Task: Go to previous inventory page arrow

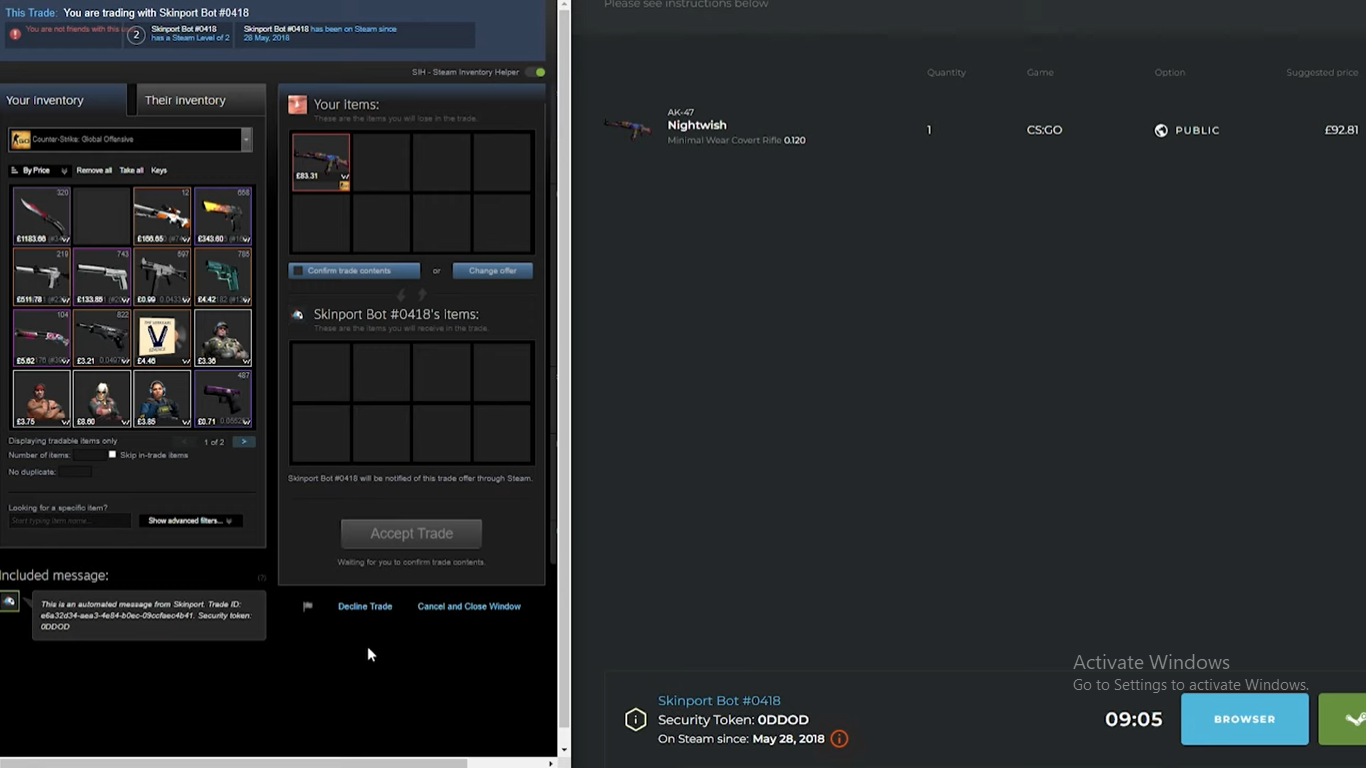Action: [x=183, y=441]
